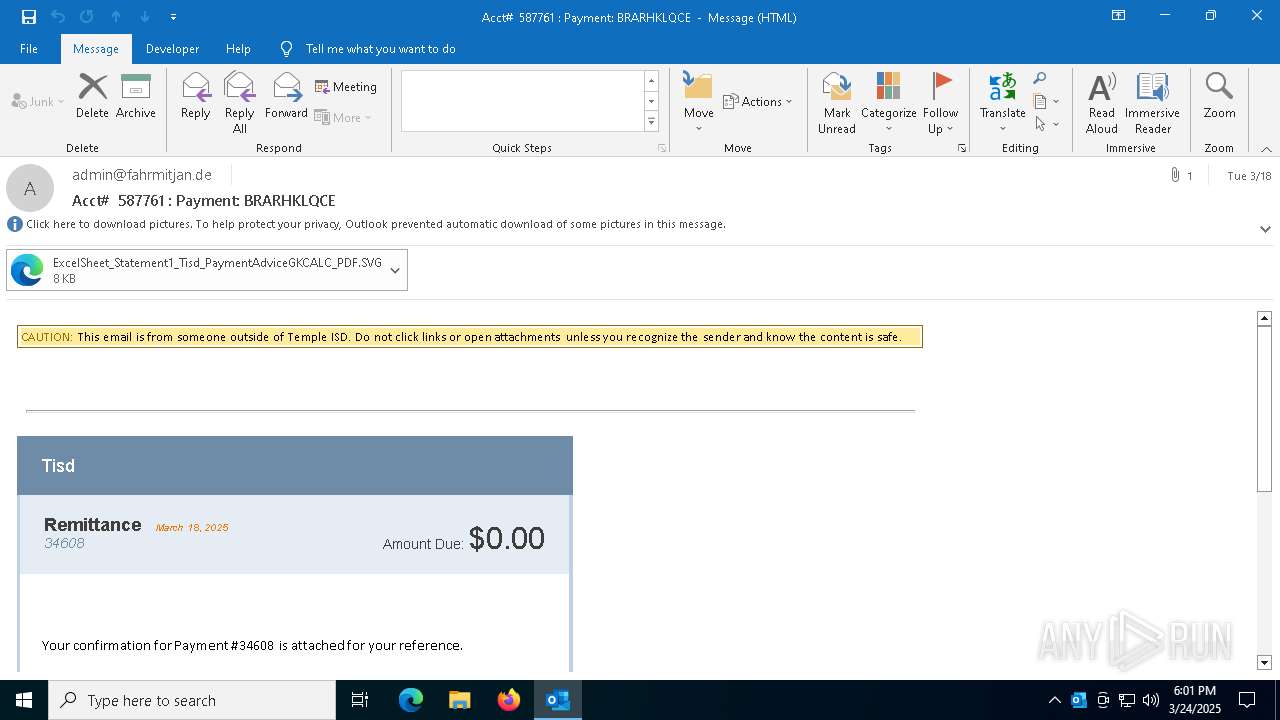The image size is (1280, 720).
Task: Start Read Aloud
Action: click(1102, 102)
